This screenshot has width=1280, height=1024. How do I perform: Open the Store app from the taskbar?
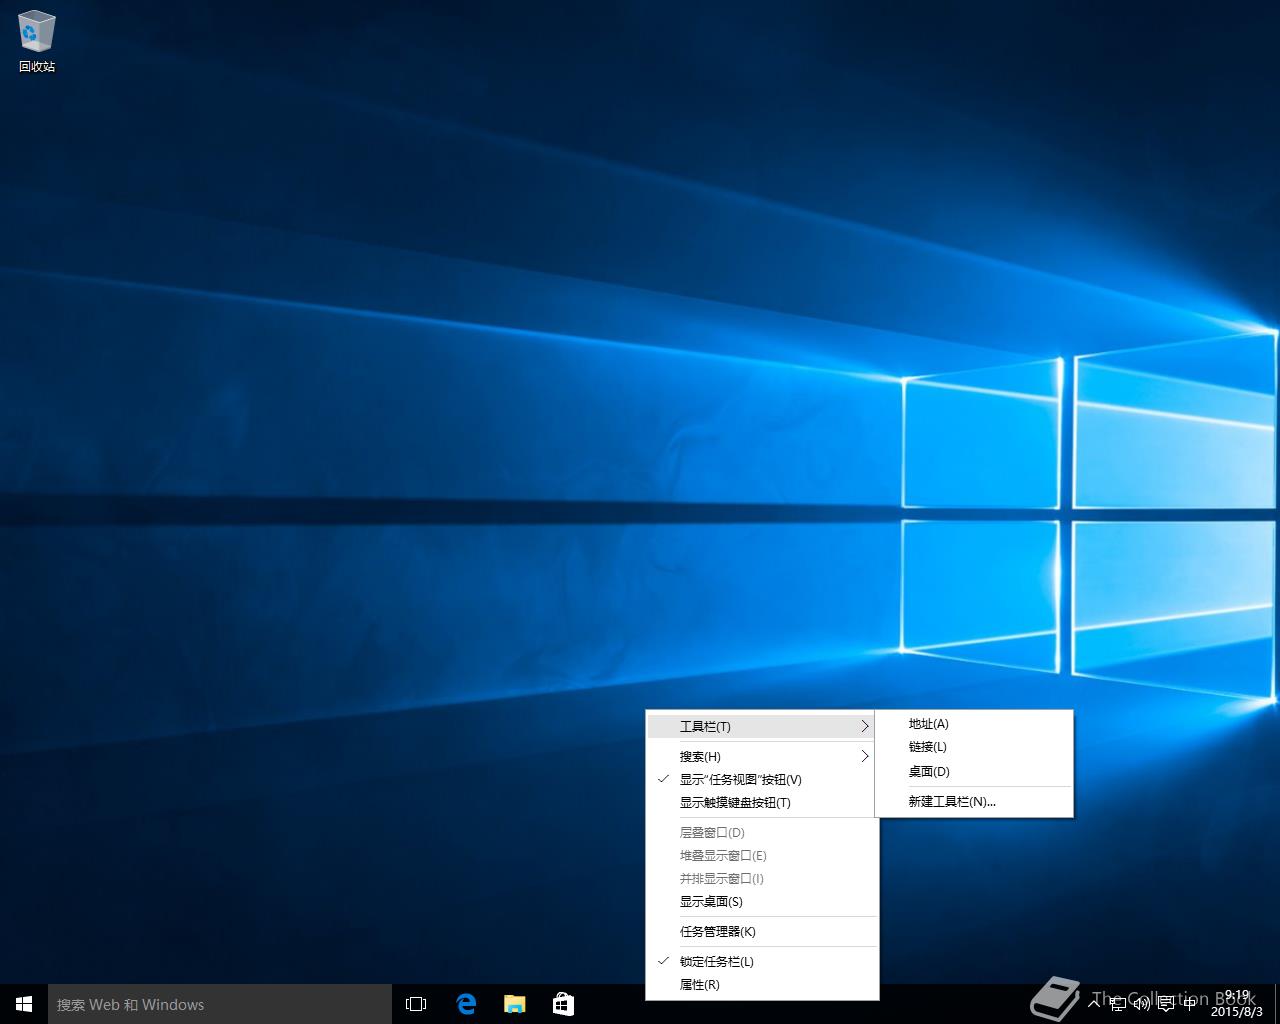pyautogui.click(x=563, y=1004)
